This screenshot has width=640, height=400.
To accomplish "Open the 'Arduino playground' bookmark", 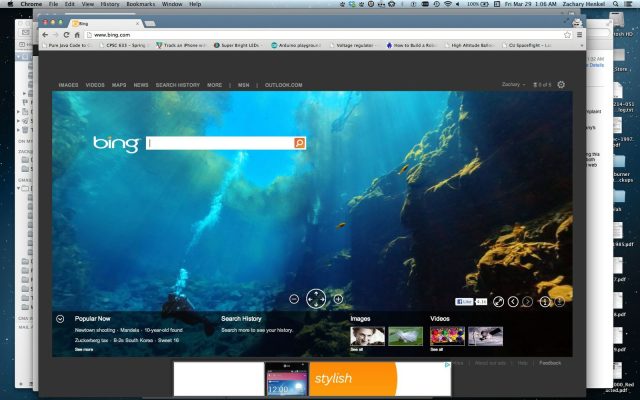I will [x=296, y=45].
